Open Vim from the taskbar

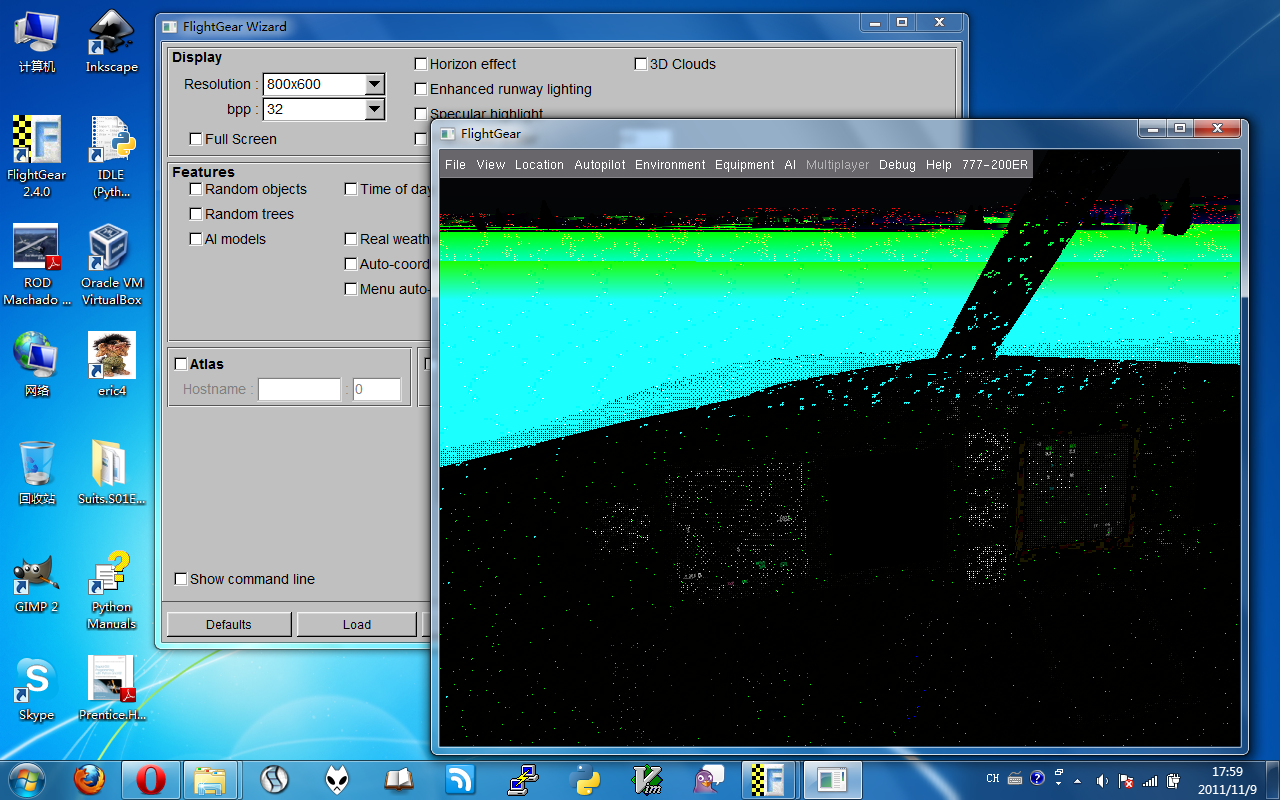pos(646,779)
